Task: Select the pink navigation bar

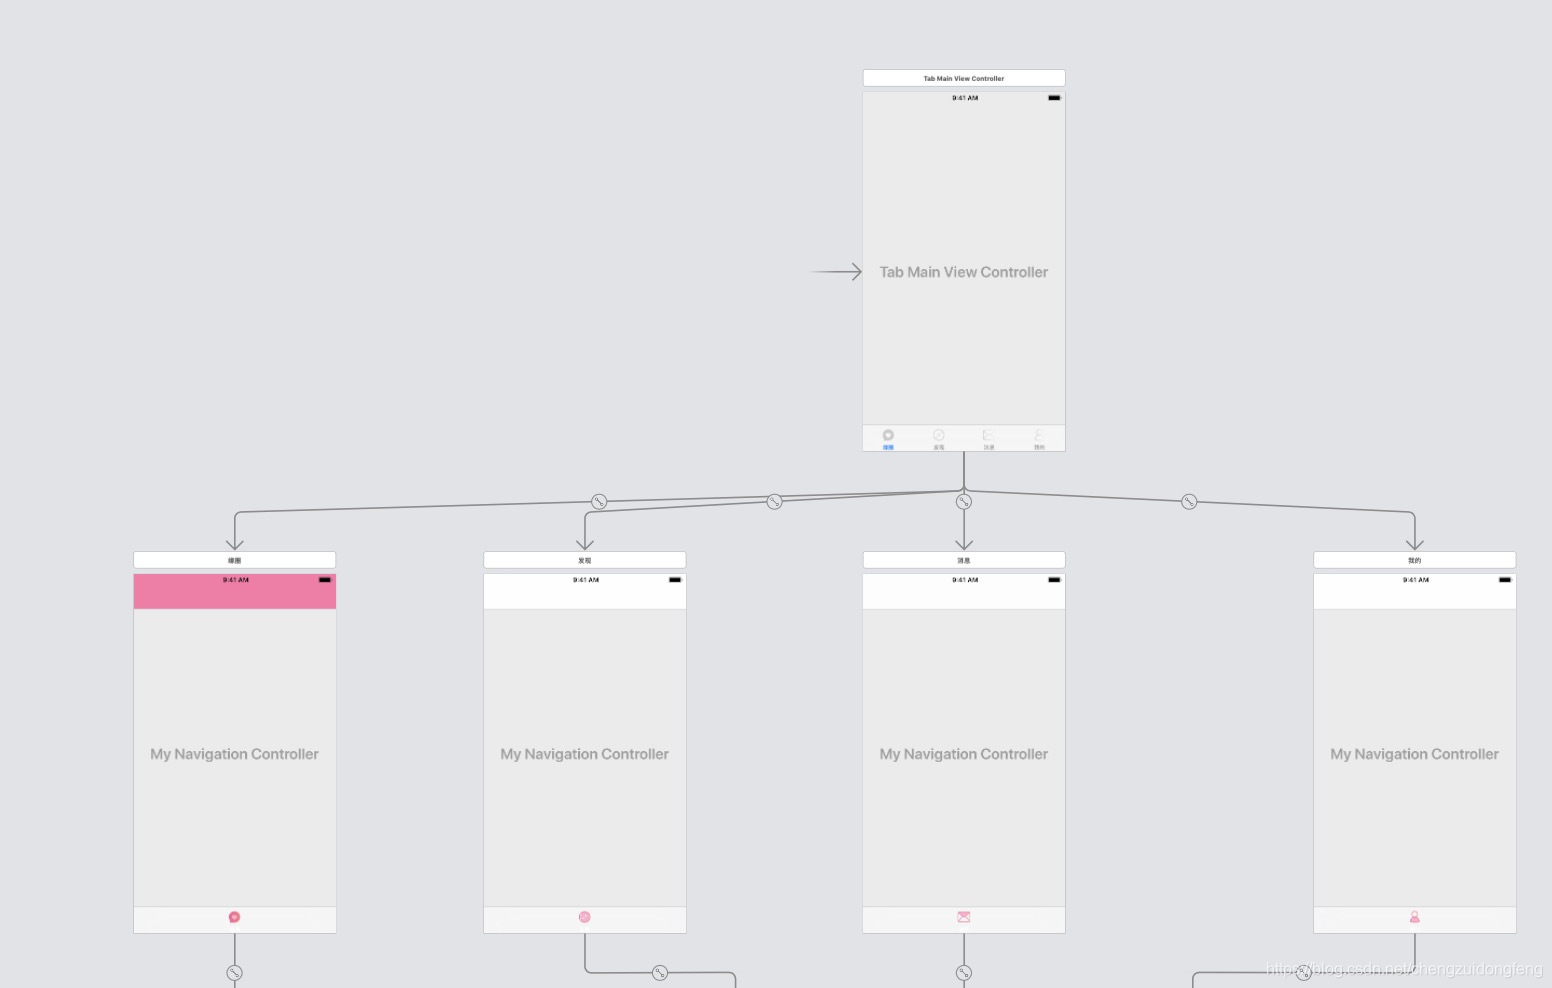Action: point(235,591)
